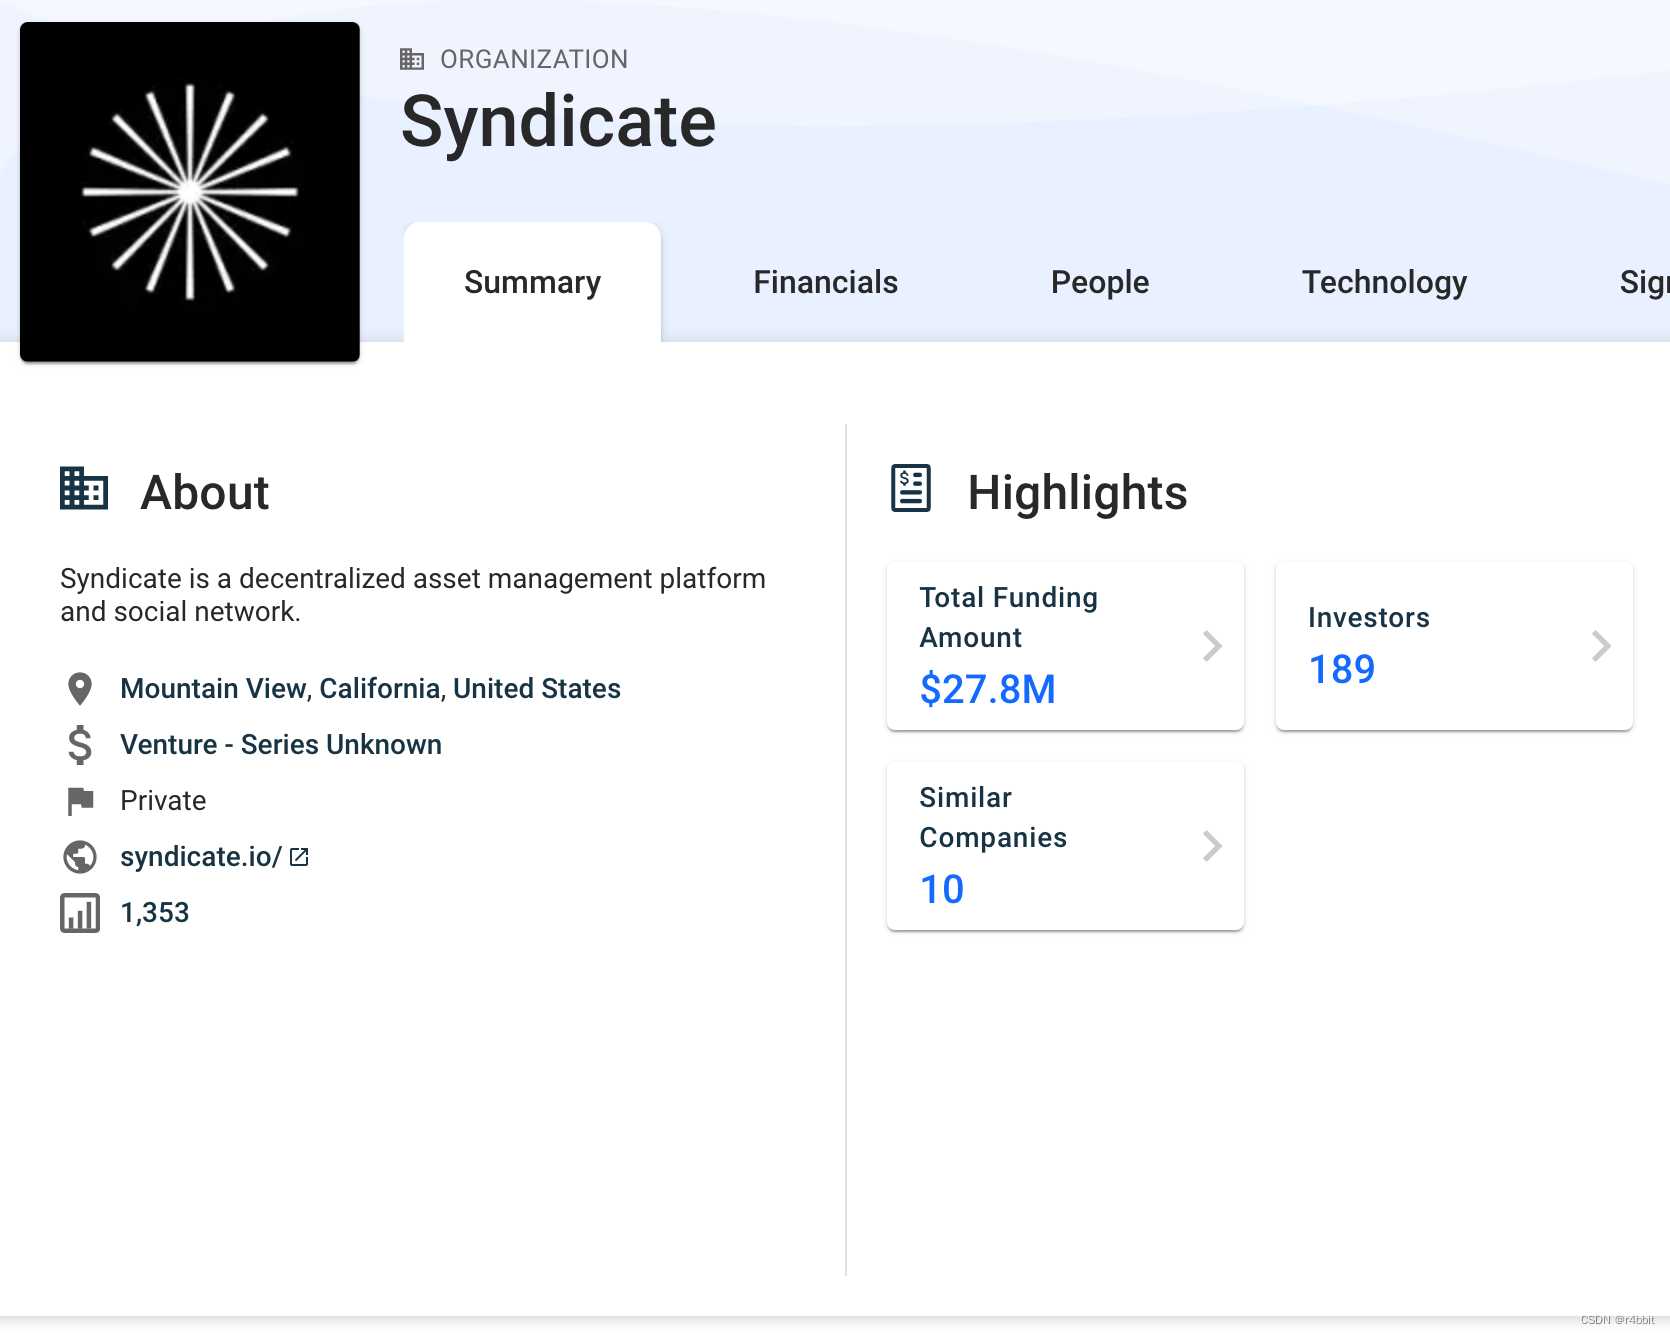The width and height of the screenshot is (1670, 1334).
Task: Open the California location link
Action: tap(380, 689)
